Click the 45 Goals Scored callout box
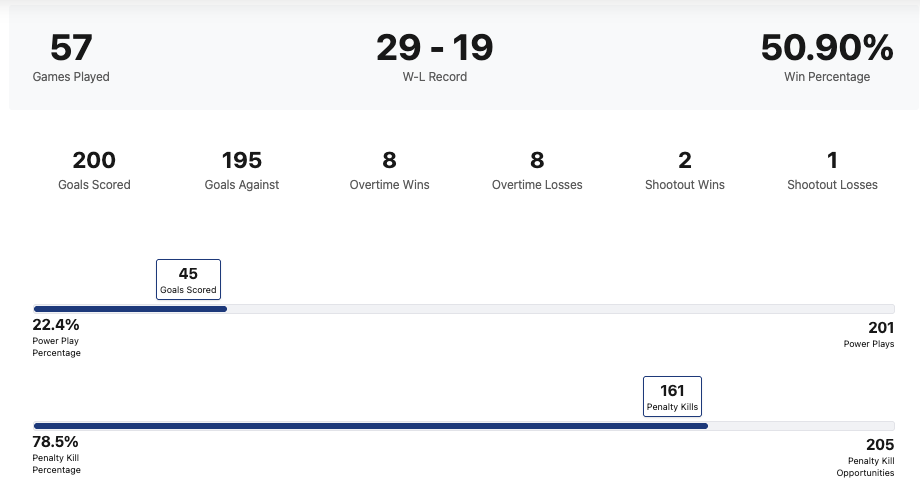Viewport: 920px width, 491px height. [x=188, y=279]
